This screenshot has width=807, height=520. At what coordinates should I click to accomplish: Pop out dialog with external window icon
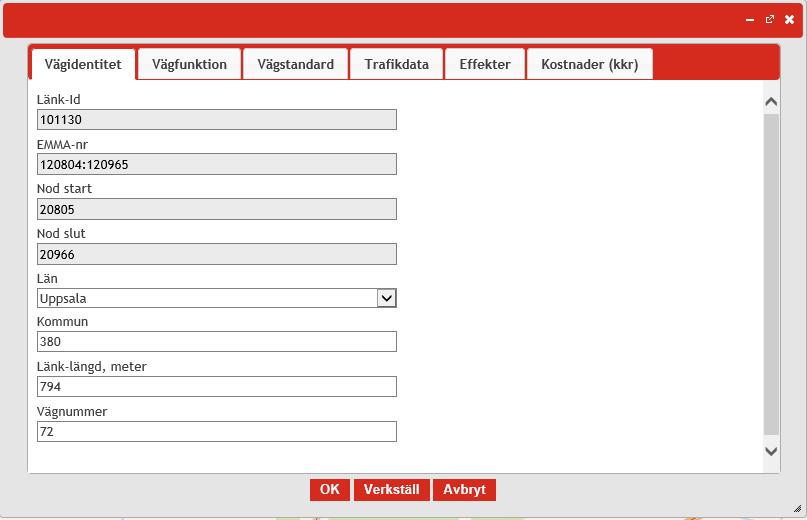tap(770, 19)
